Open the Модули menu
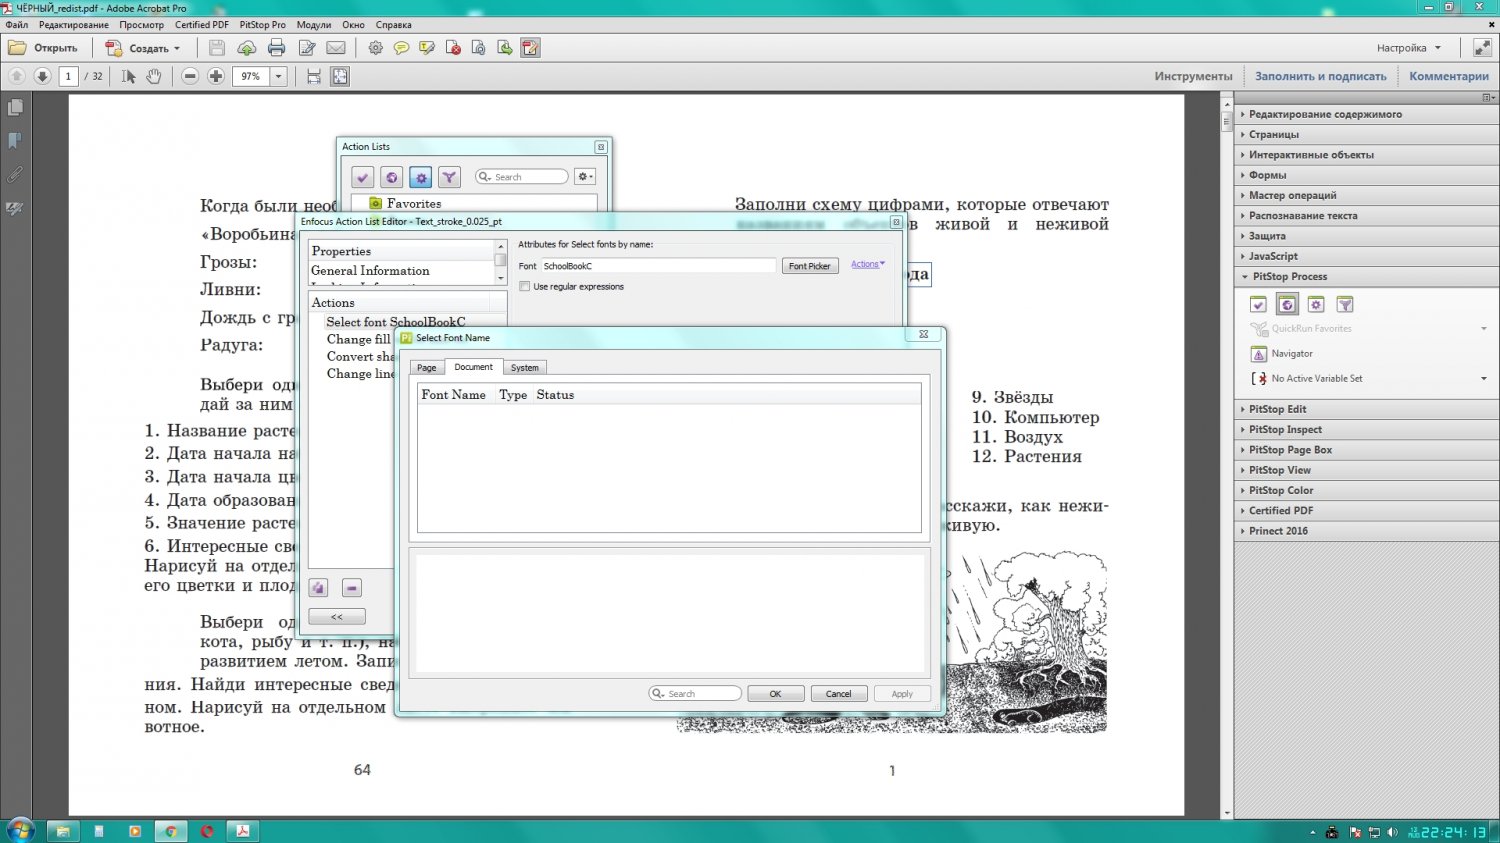Viewport: 1500px width, 843px height. click(x=314, y=25)
